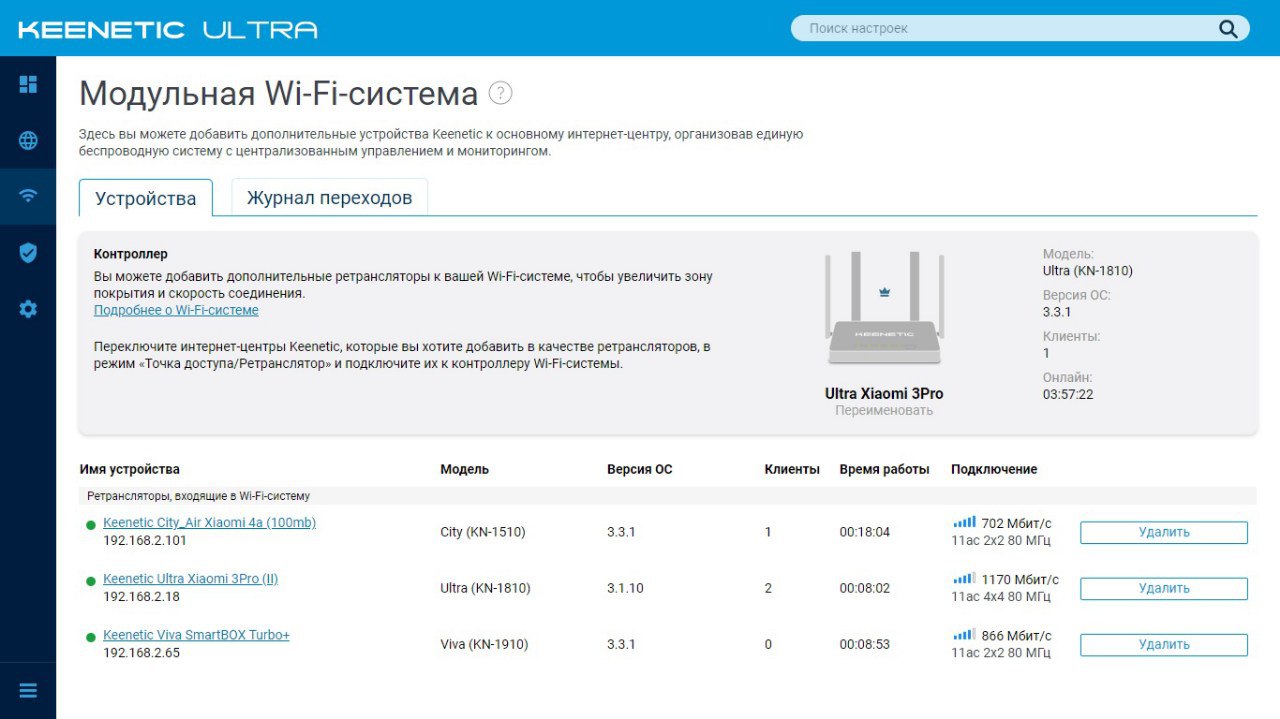
Task: Click the Модульная Wi-Fi-система heading
Action: [279, 94]
